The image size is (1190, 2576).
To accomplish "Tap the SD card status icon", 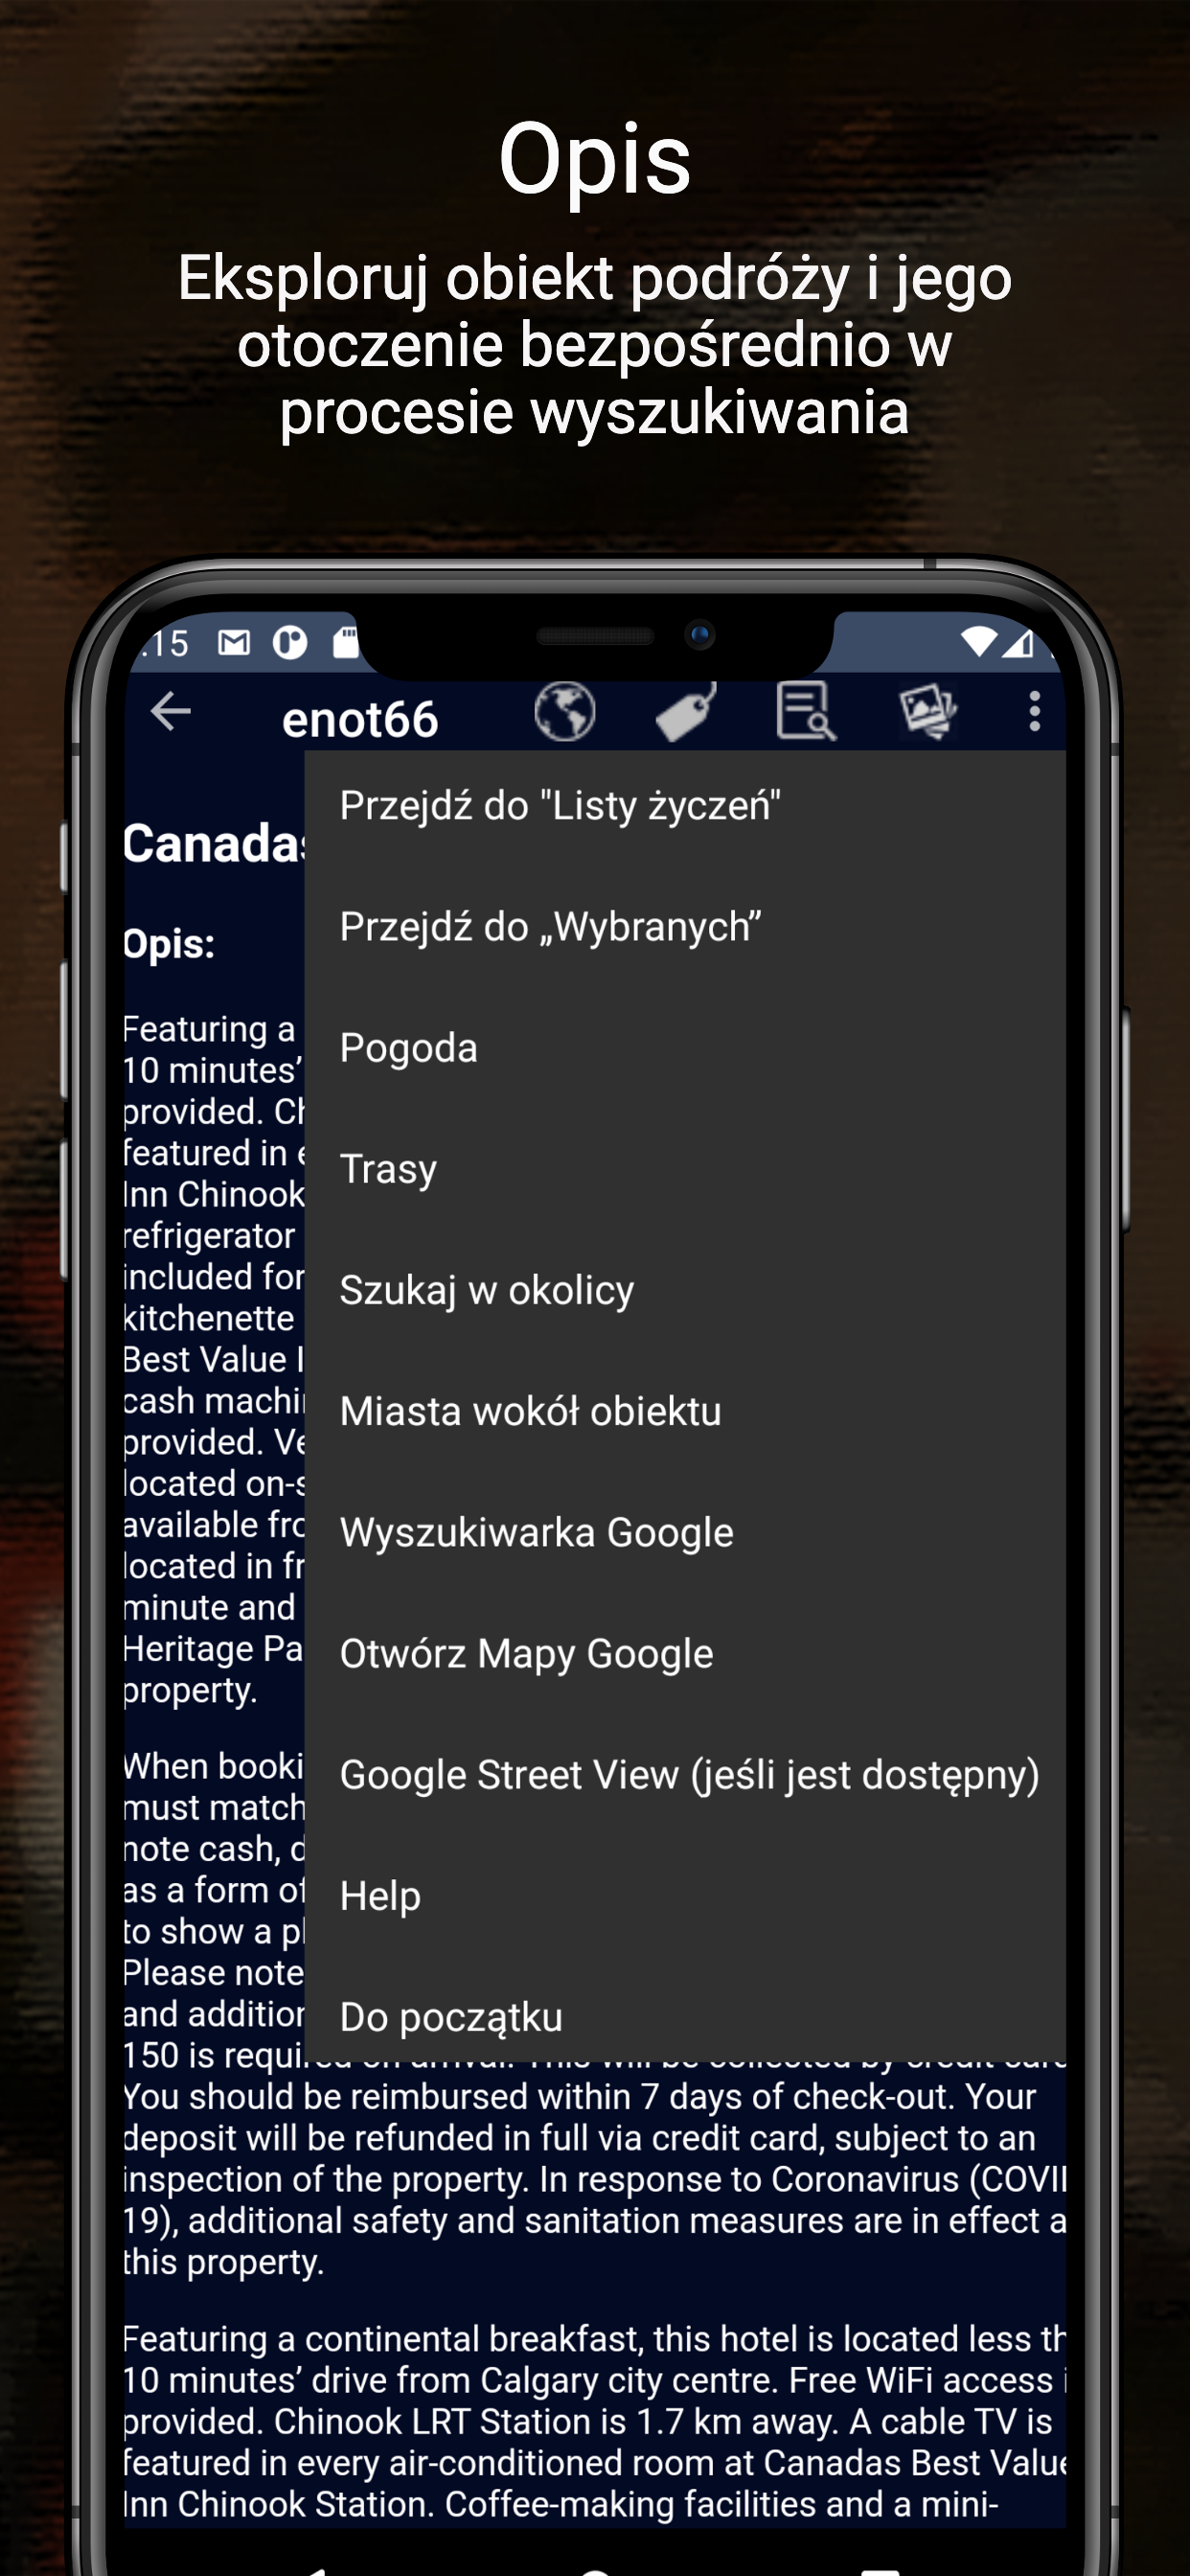I will click(345, 642).
